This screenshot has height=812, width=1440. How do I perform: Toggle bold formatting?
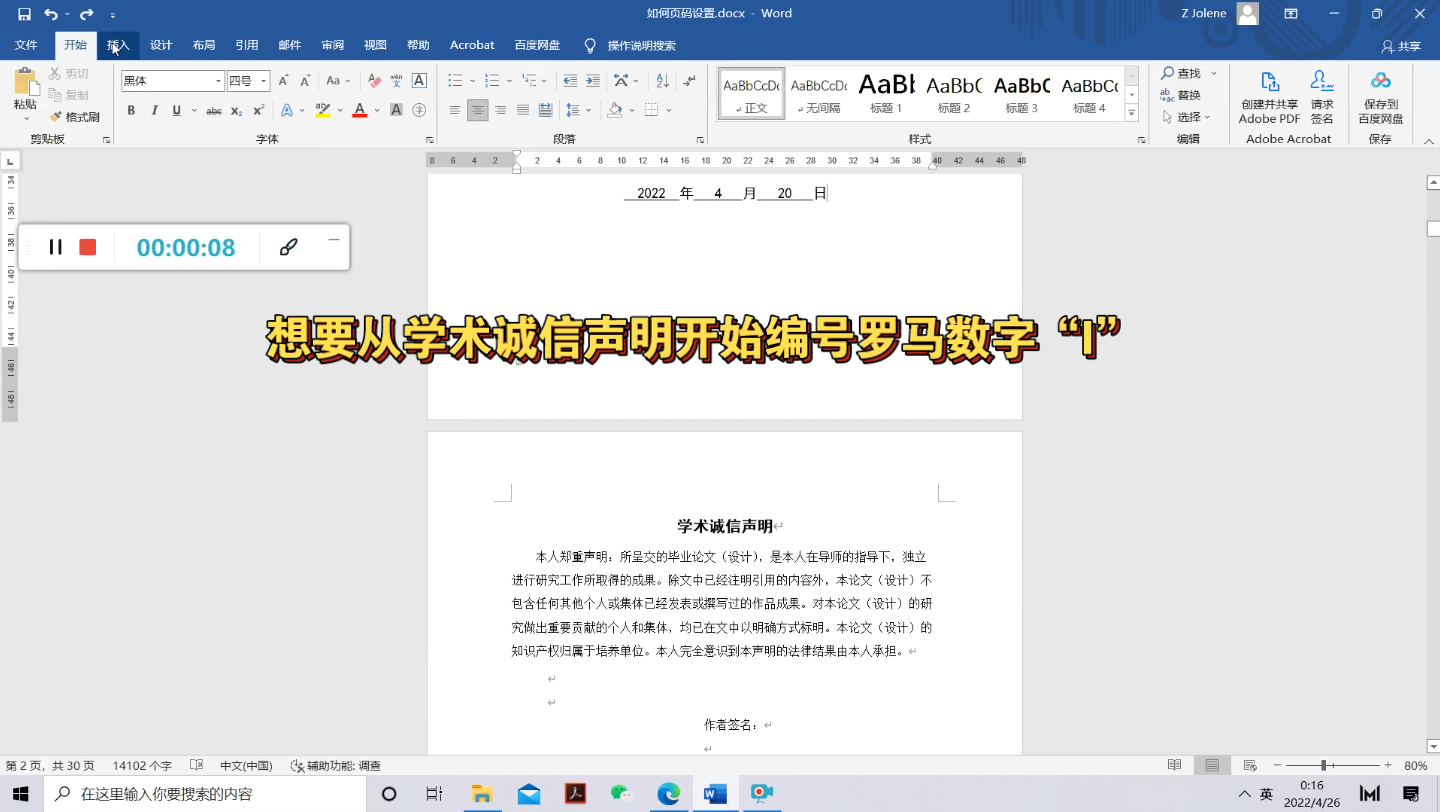131,111
